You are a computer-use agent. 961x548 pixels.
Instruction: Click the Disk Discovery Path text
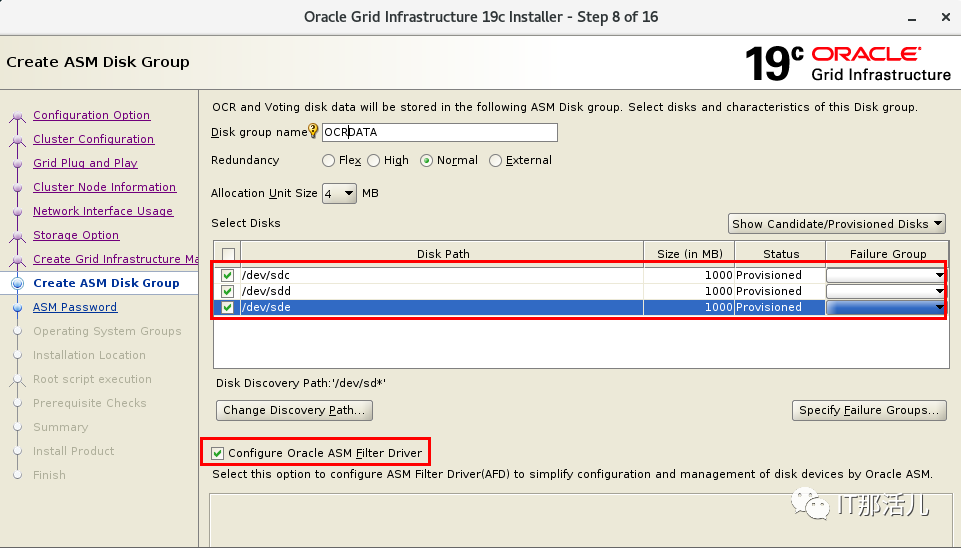[x=301, y=383]
